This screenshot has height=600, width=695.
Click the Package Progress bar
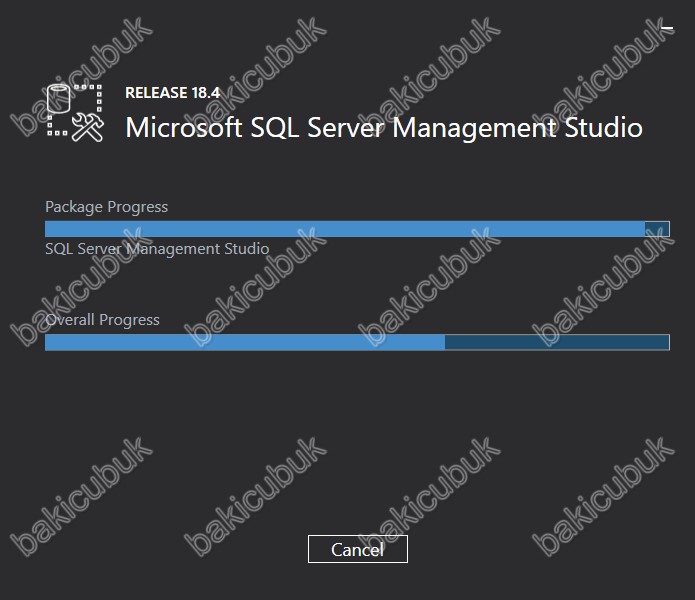pos(357,229)
